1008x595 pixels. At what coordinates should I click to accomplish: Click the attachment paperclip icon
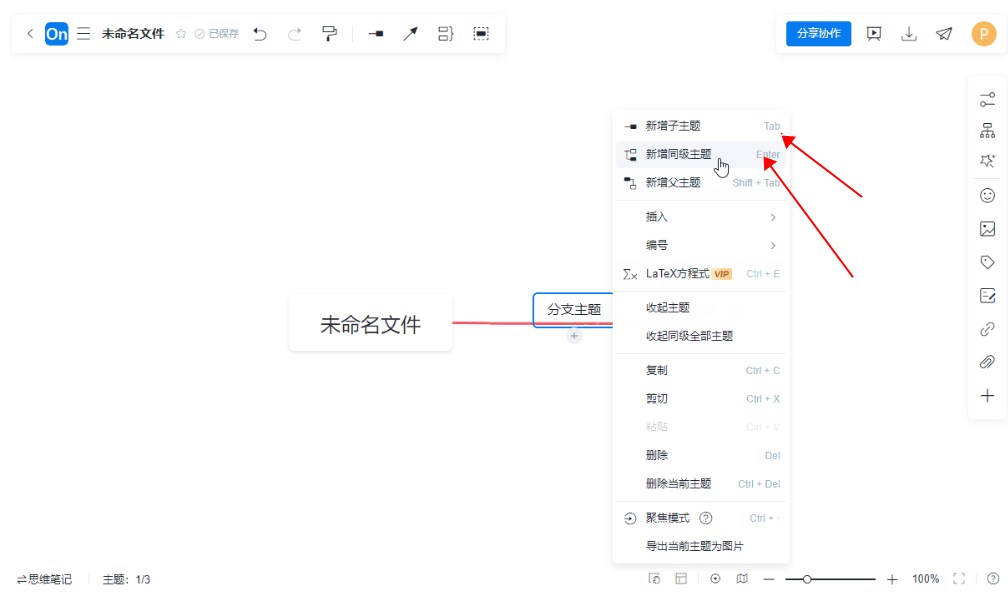987,362
